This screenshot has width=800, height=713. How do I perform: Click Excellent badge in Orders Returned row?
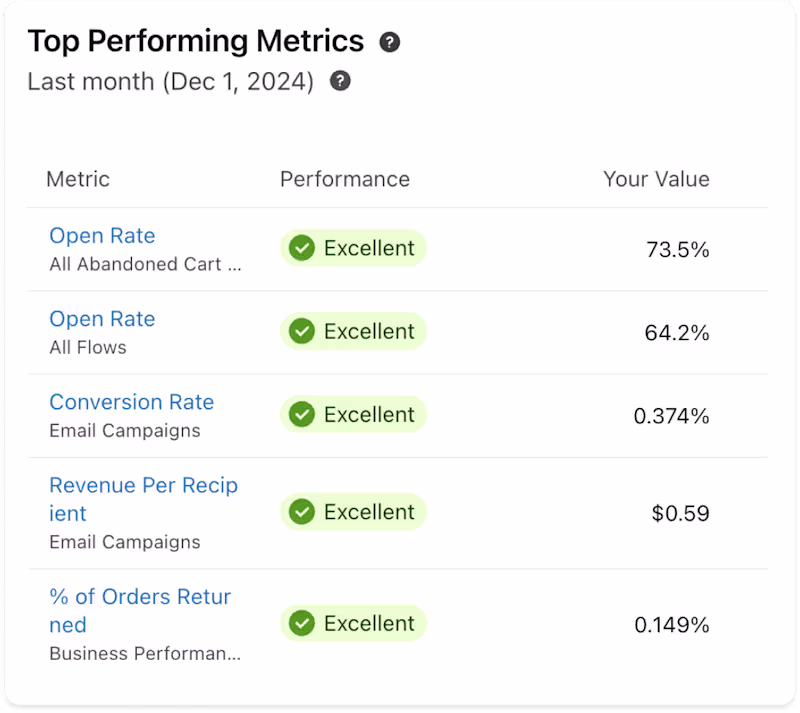pyautogui.click(x=367, y=624)
